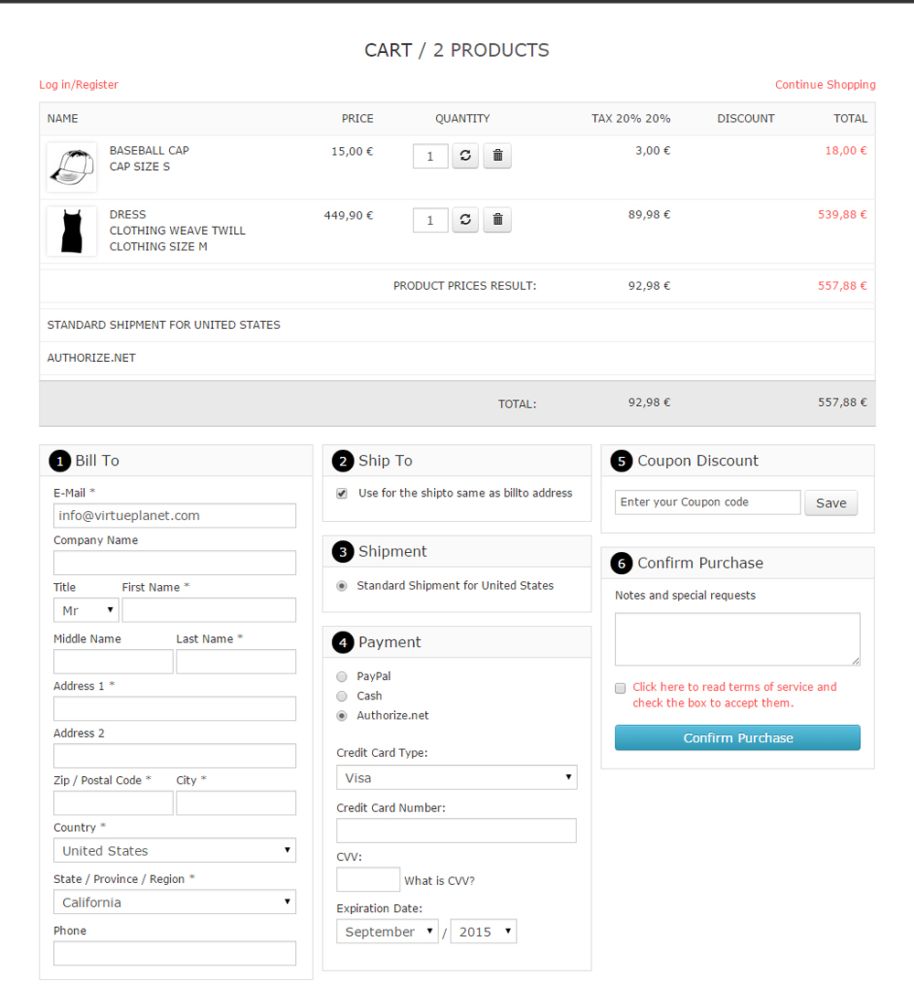This screenshot has height=1000, width=914.
Task: Remove the Dress with trash icon
Action: (x=498, y=220)
